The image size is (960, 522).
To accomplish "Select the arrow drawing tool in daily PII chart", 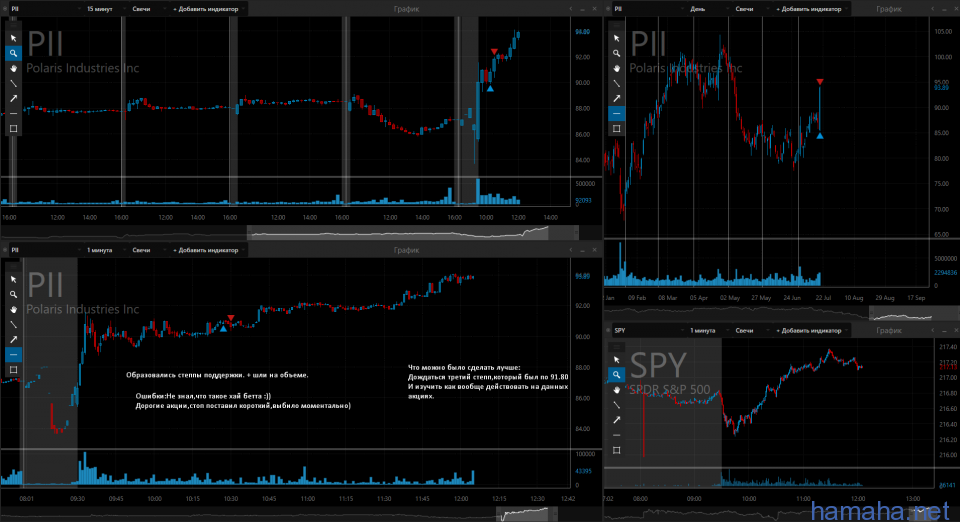I will tap(617, 98).
